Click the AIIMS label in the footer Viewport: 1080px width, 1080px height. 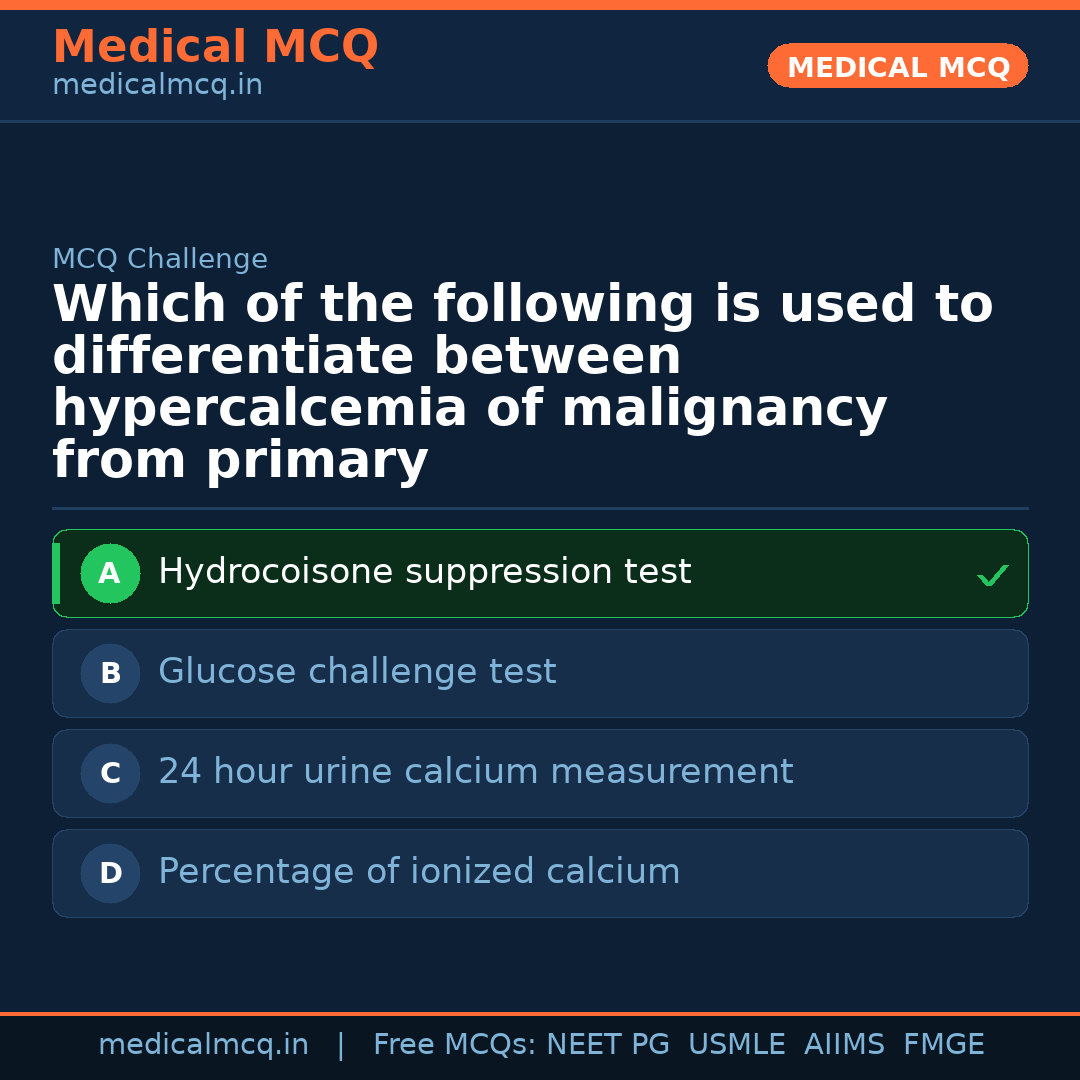click(x=844, y=1045)
